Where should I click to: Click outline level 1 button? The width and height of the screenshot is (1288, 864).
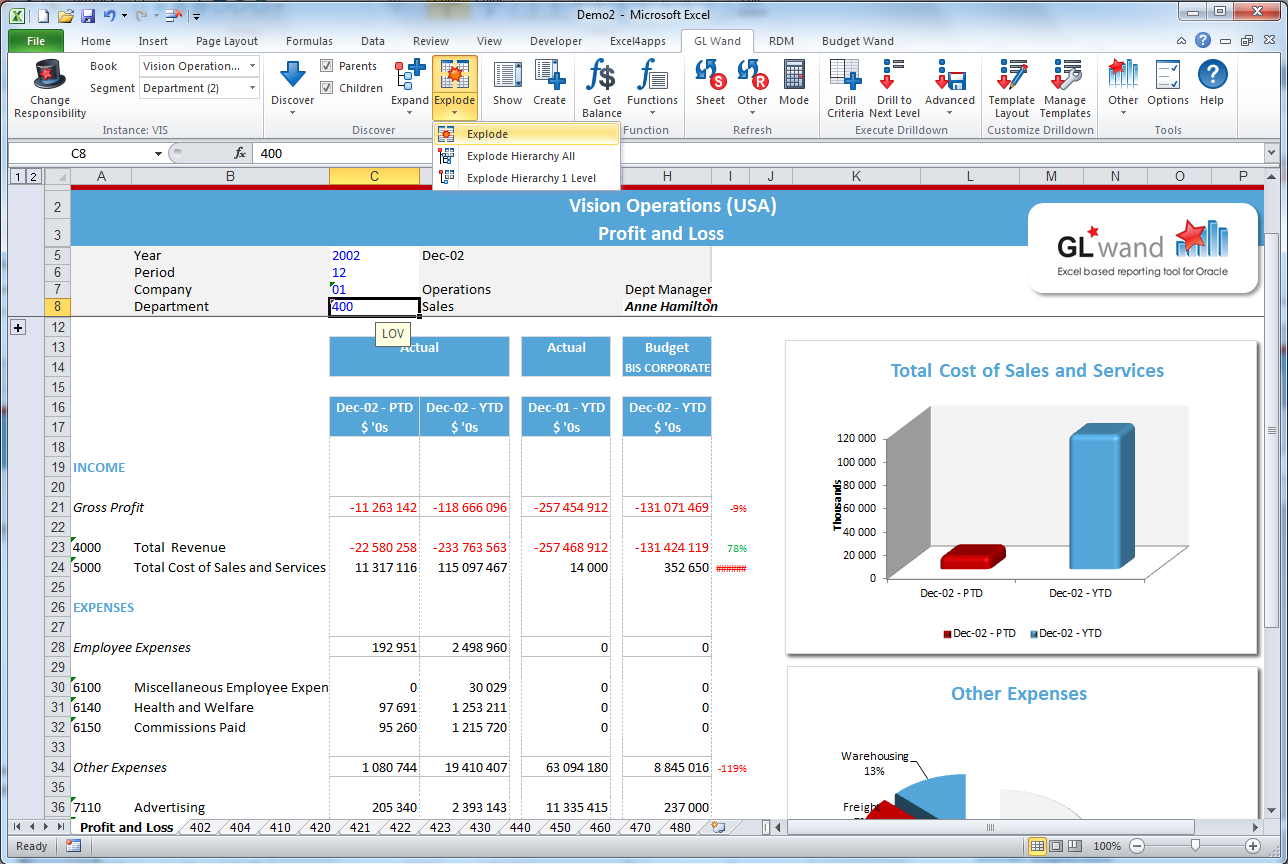tap(17, 177)
